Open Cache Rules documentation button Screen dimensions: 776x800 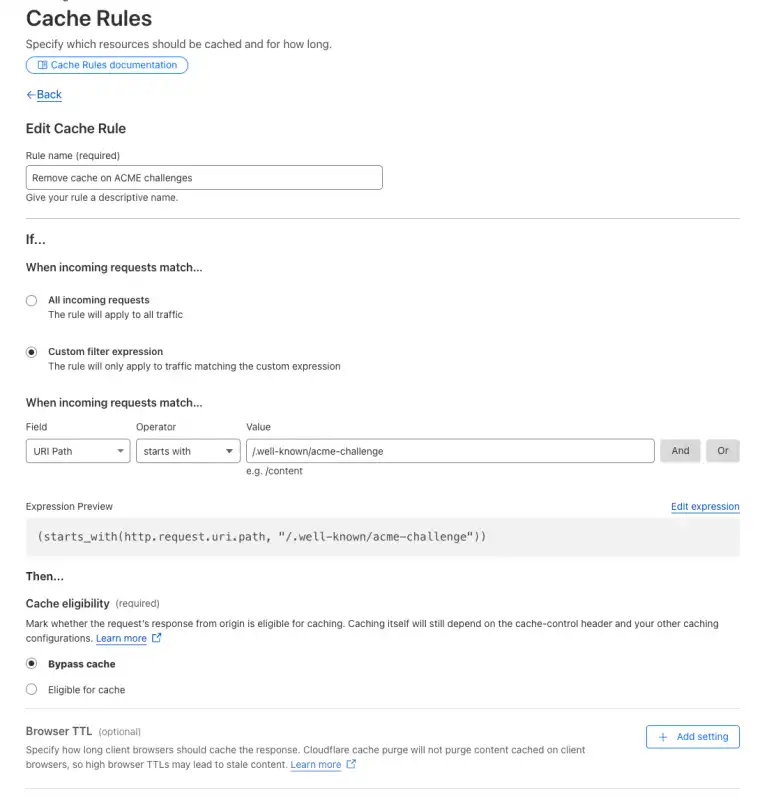point(107,65)
